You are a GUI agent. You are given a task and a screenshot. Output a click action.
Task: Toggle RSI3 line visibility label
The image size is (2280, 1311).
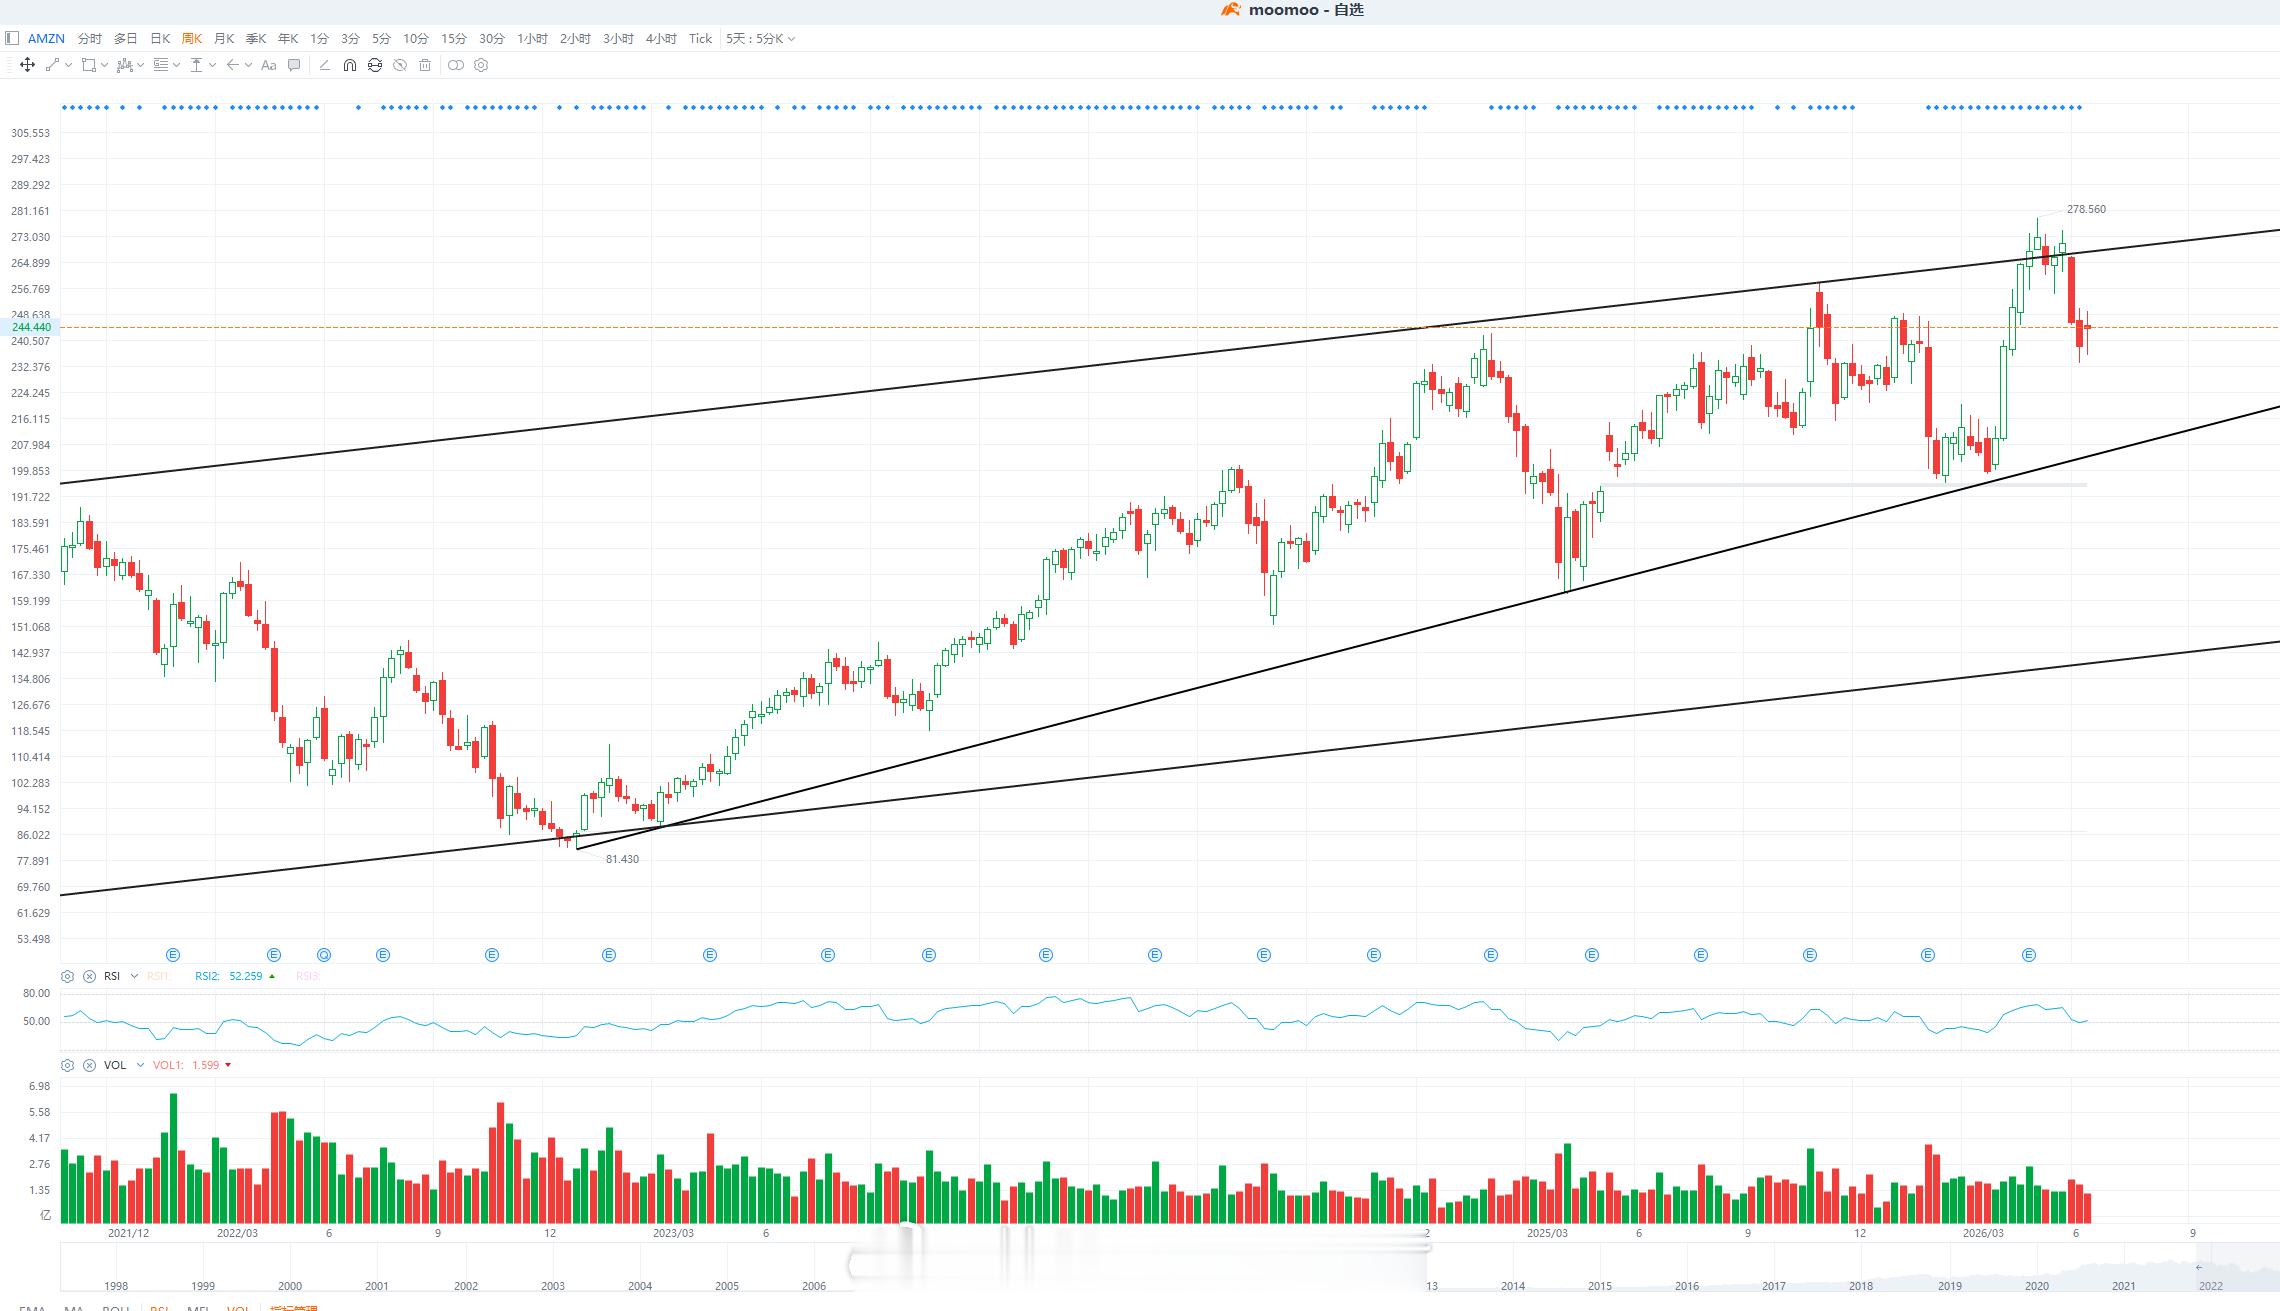tap(308, 976)
